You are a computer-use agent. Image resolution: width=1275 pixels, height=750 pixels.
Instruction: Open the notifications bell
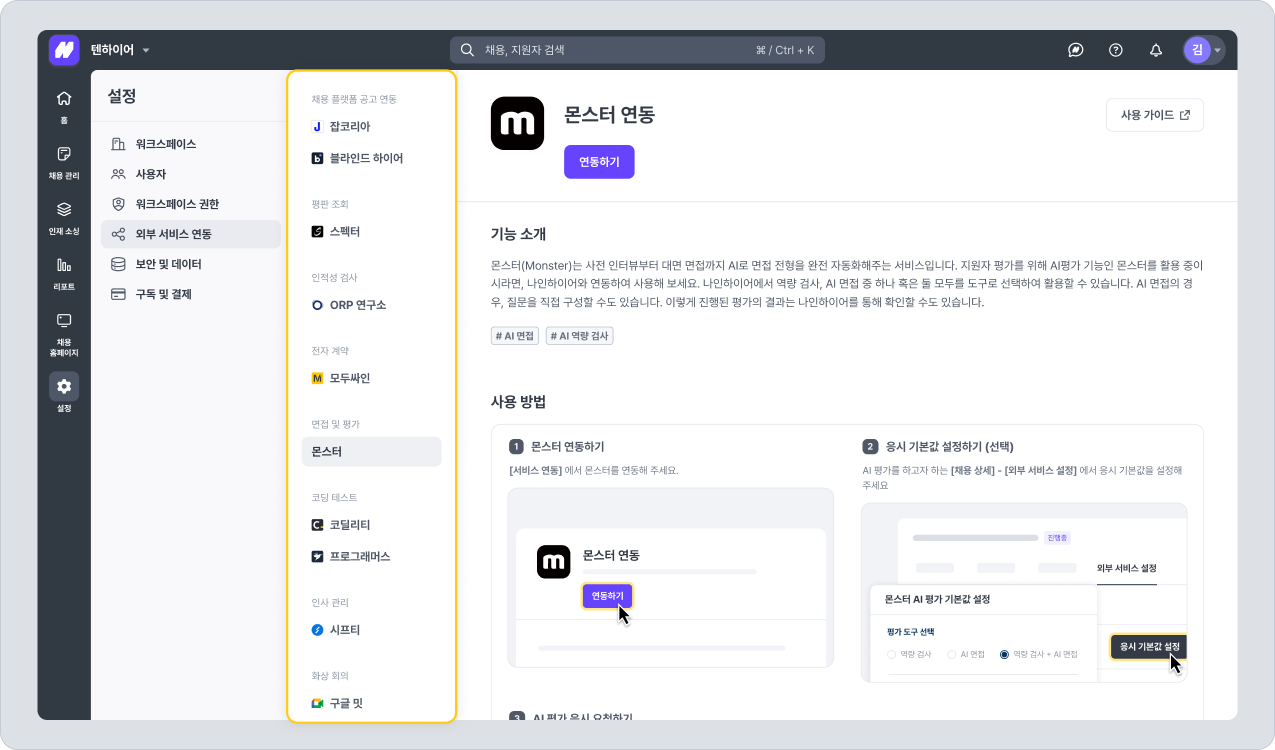tap(1156, 50)
